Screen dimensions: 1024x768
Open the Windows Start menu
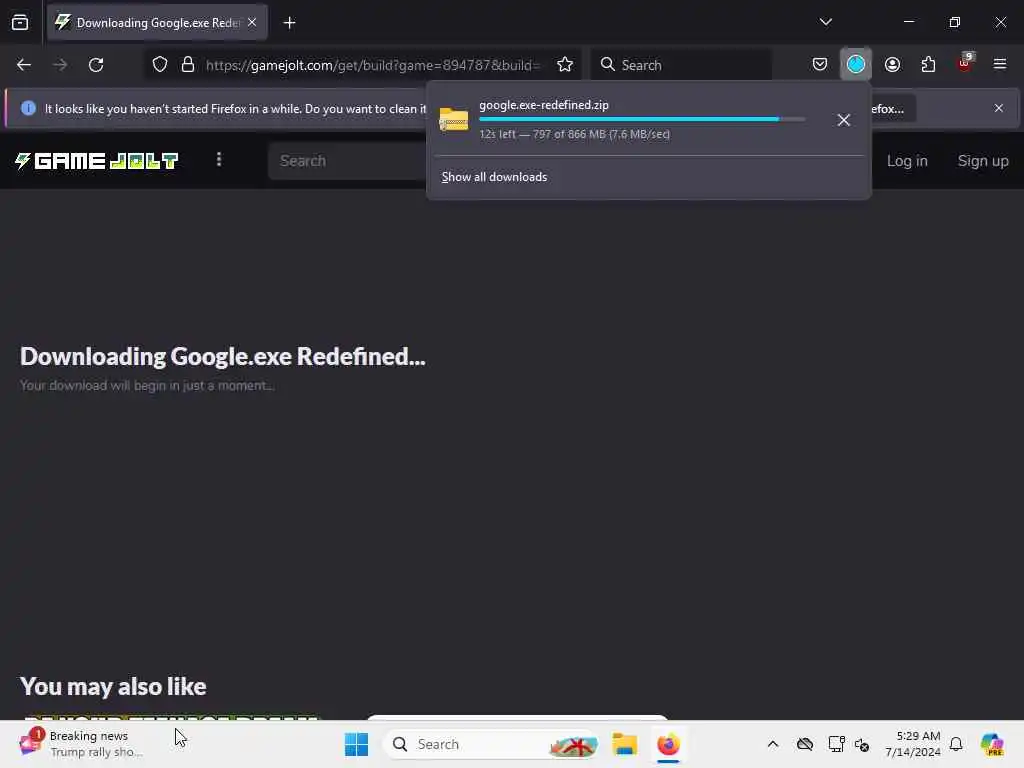pos(357,744)
